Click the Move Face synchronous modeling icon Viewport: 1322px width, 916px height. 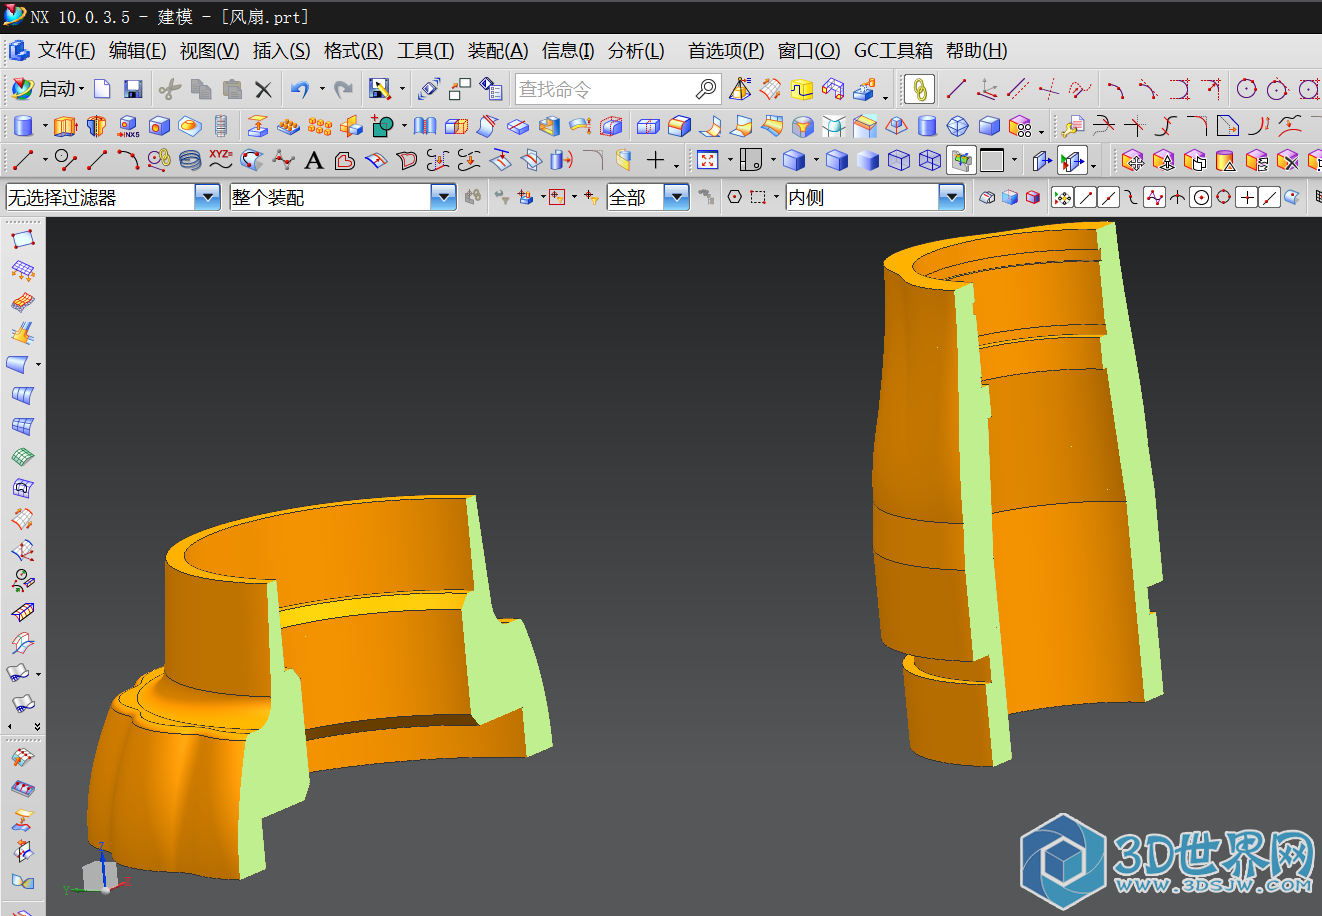point(1133,160)
